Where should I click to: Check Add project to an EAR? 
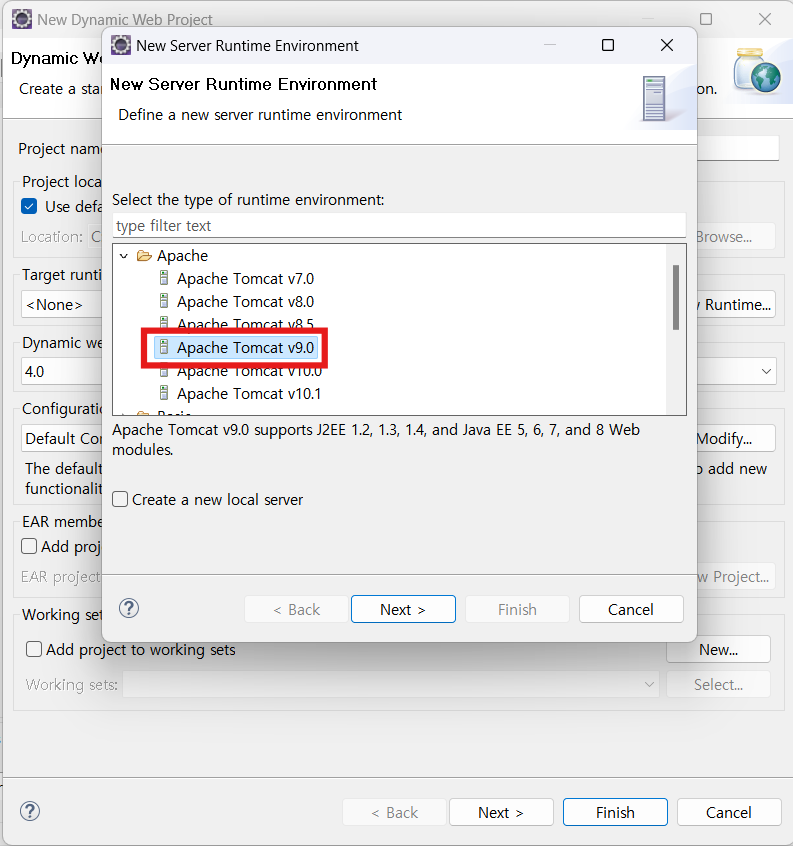pos(29,546)
